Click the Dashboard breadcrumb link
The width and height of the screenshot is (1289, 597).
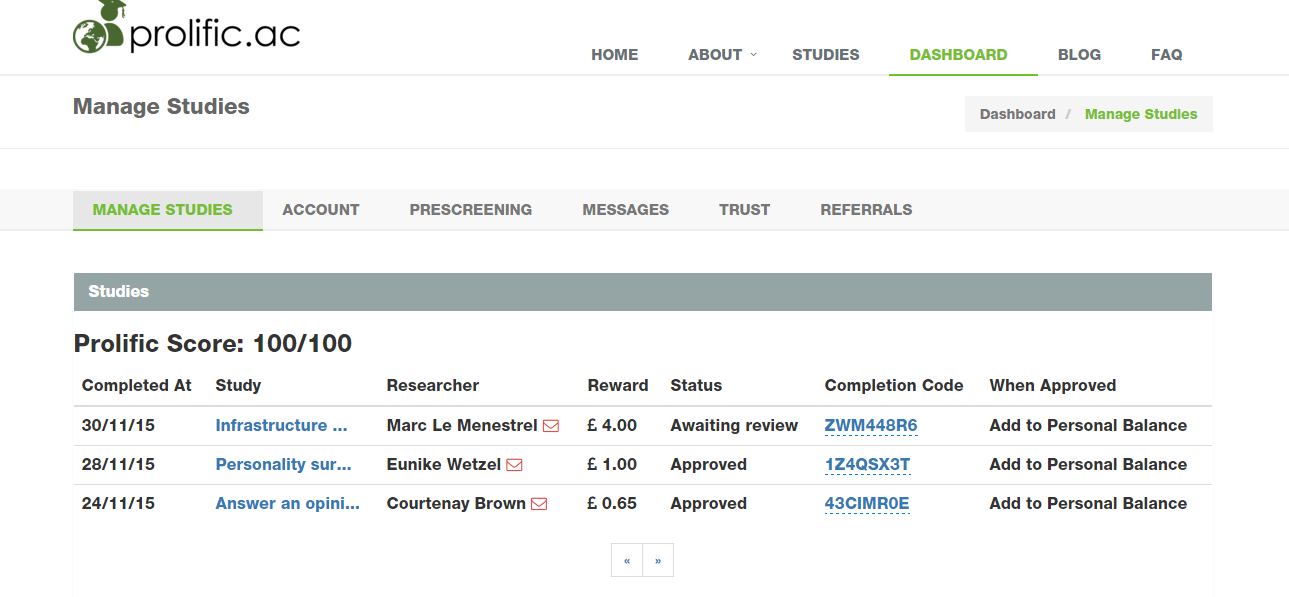tap(1017, 114)
